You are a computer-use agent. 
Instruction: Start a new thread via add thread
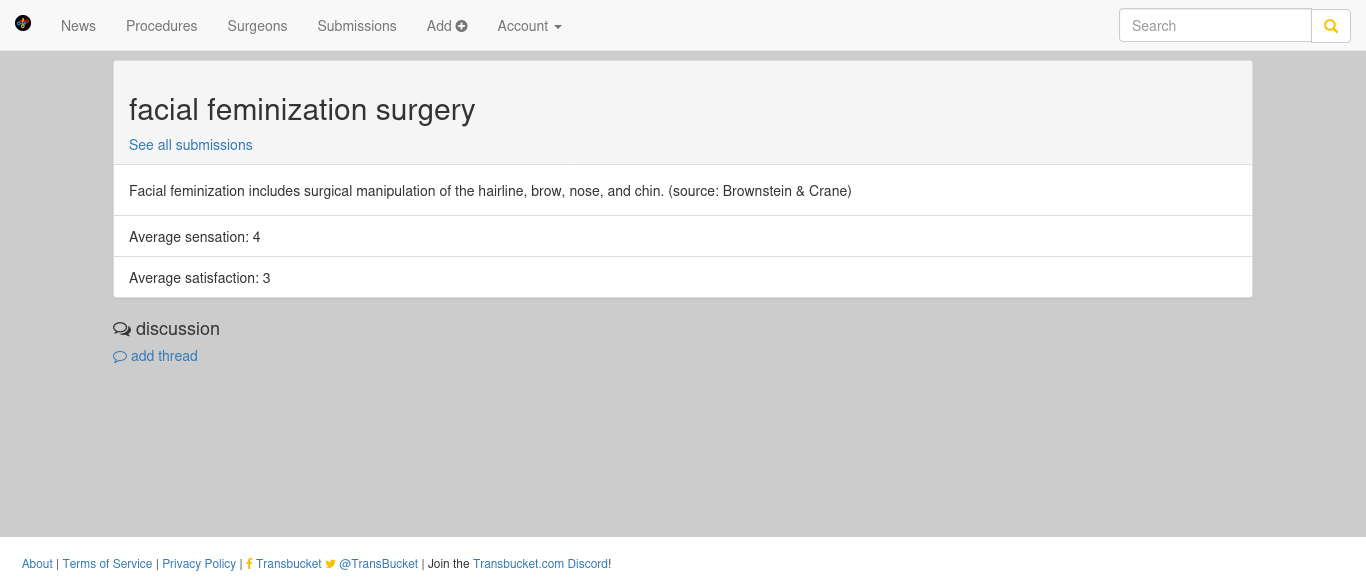(164, 356)
